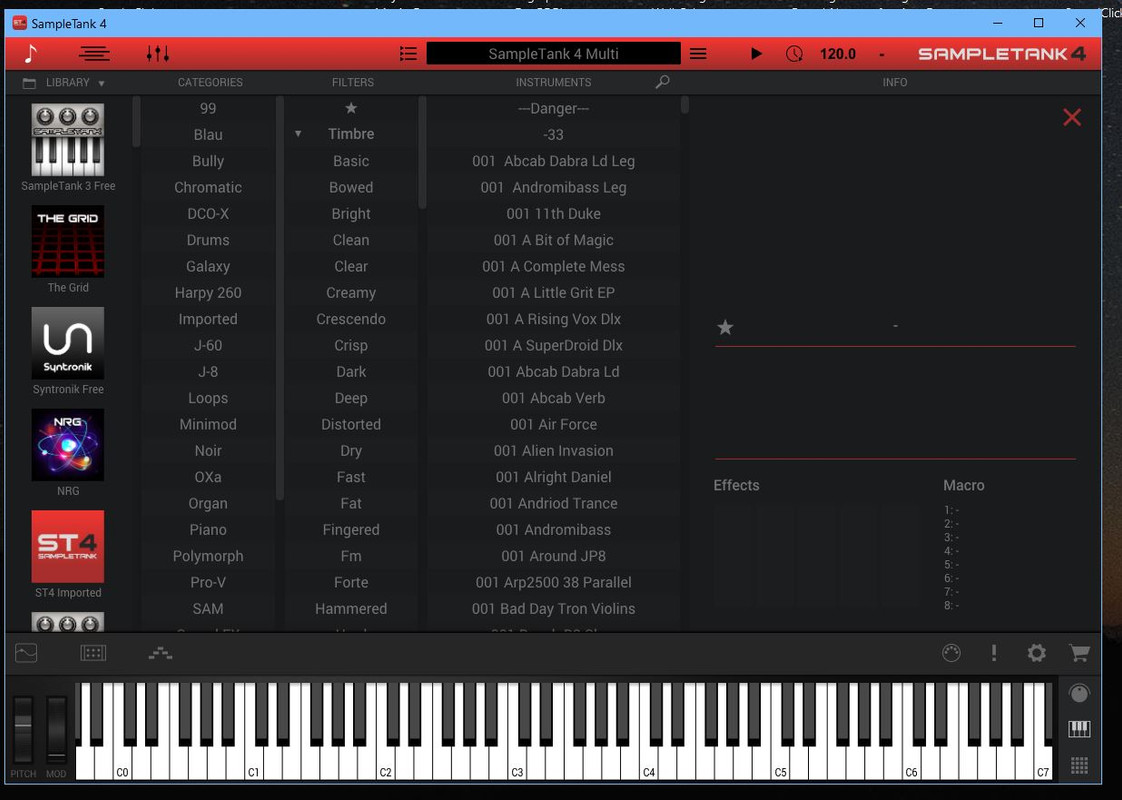Click the tempo value 120.0
1122x800 pixels.
click(x=838, y=54)
